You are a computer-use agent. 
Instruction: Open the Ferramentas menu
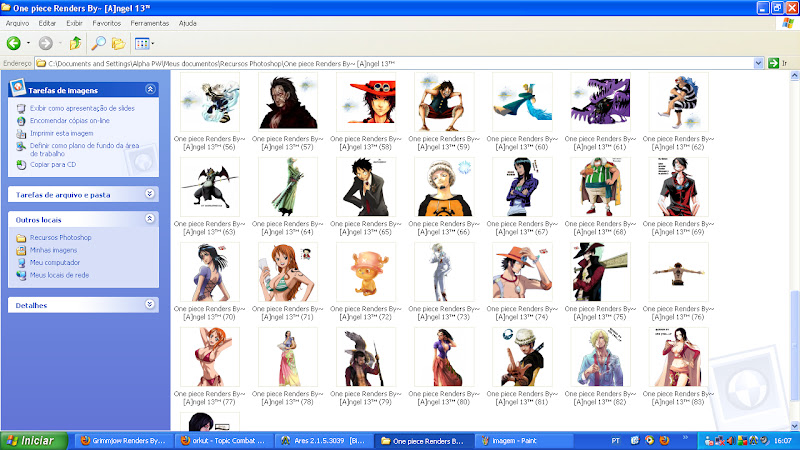coord(149,23)
